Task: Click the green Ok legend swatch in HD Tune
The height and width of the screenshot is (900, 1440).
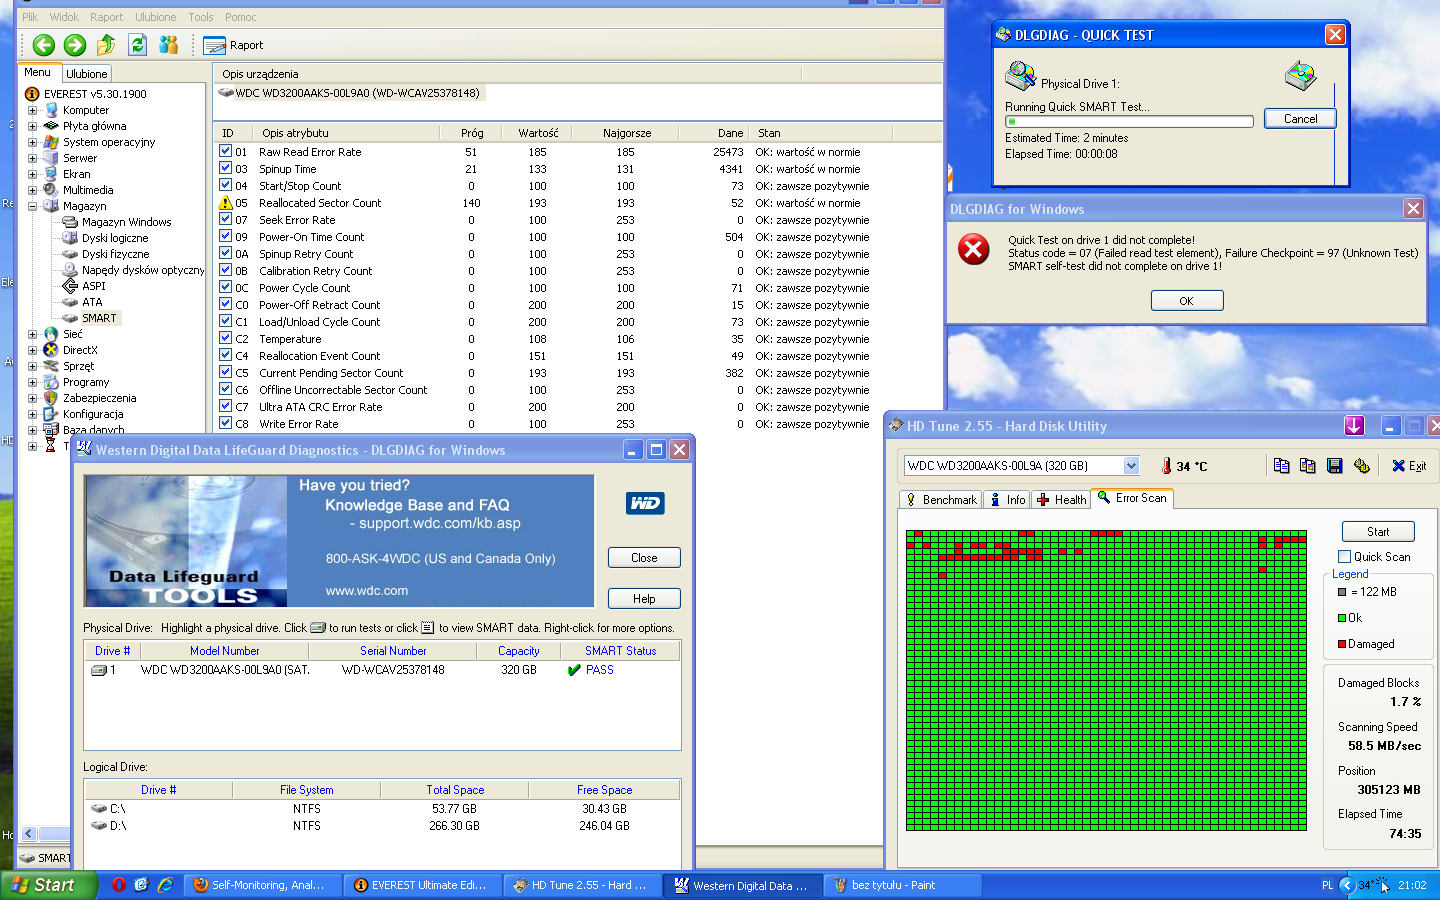Action: 1342,618
